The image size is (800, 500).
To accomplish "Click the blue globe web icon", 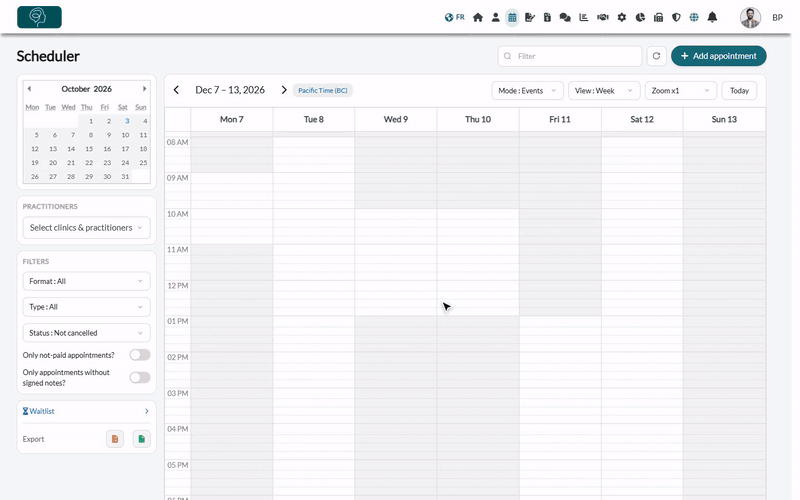I will [694, 17].
